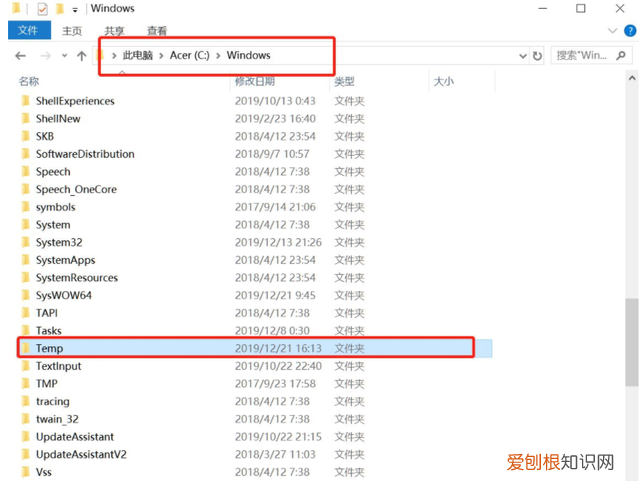This screenshot has height=481, width=640.
Task: Open customize quick access toolbar dropdown
Action: coord(75,10)
